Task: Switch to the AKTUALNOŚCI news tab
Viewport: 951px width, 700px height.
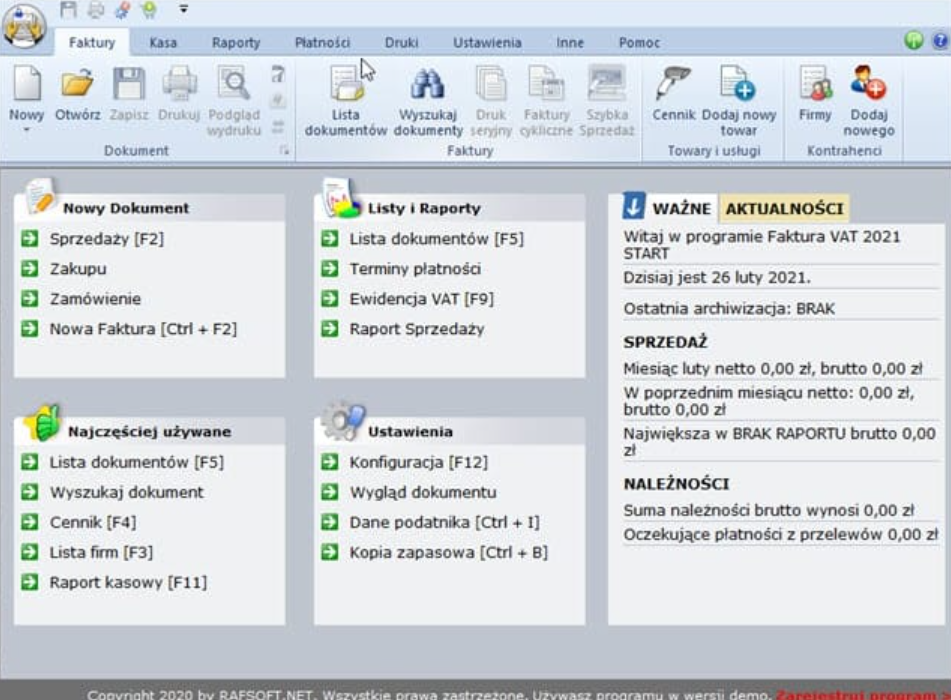Action: tap(784, 209)
